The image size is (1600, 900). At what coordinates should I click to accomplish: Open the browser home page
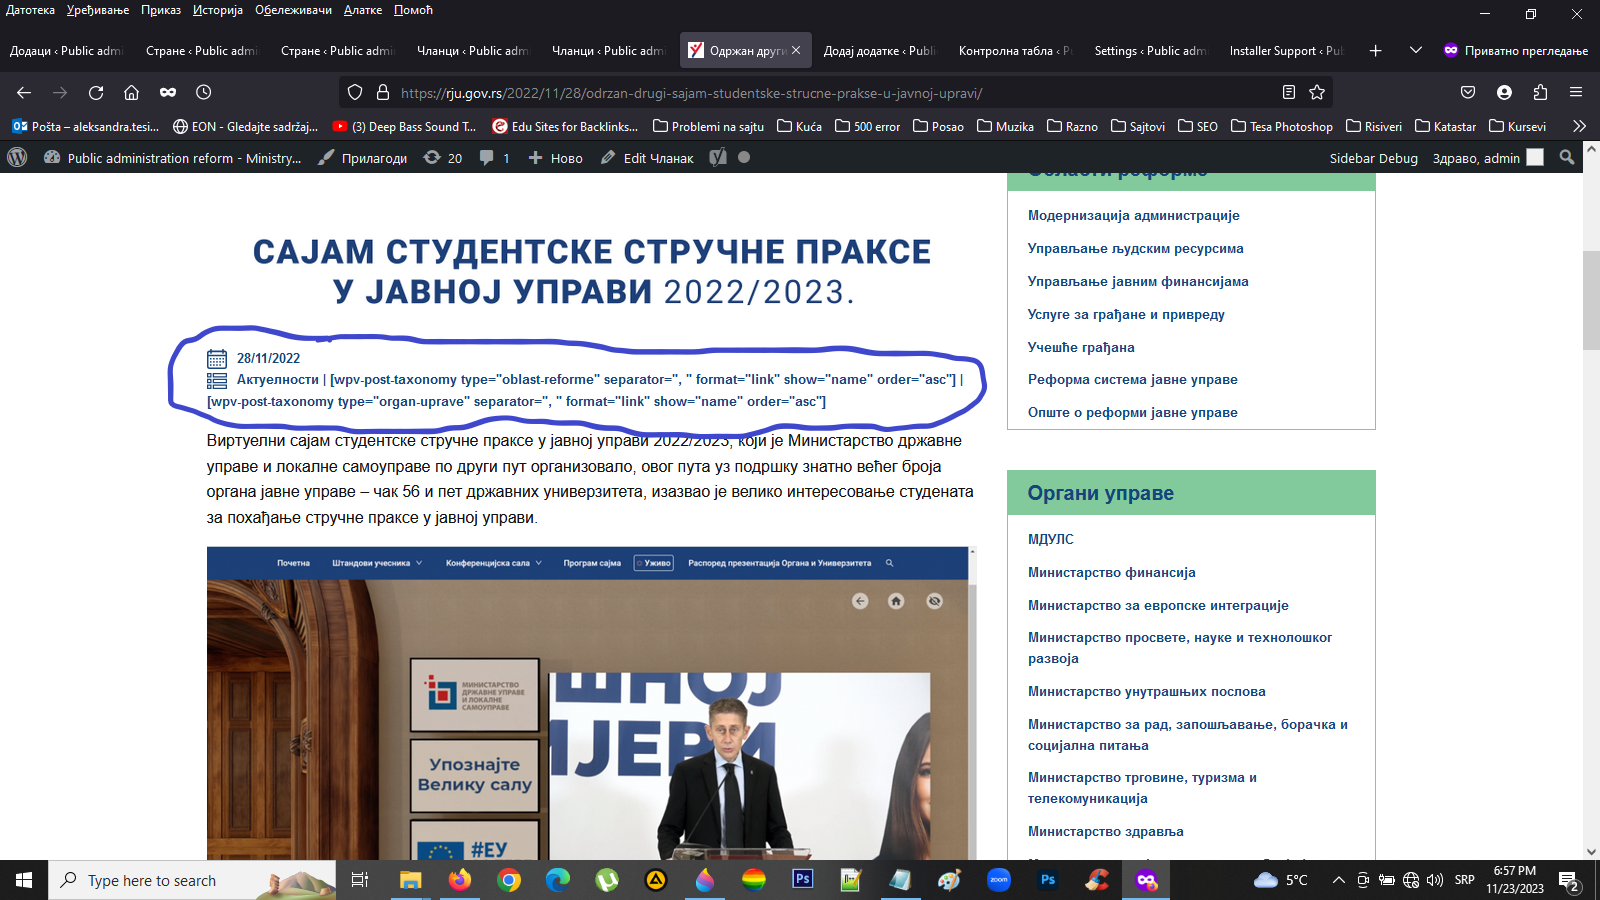pyautogui.click(x=131, y=92)
